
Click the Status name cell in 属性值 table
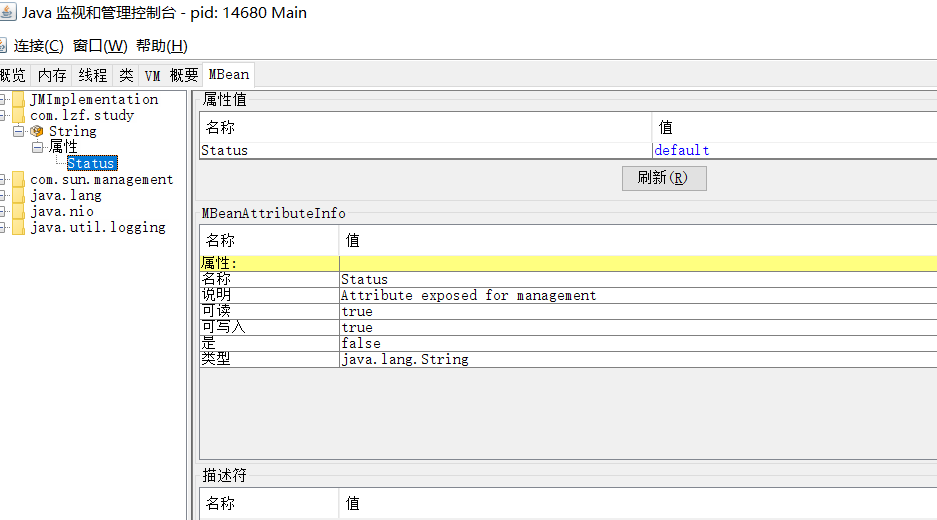point(425,151)
